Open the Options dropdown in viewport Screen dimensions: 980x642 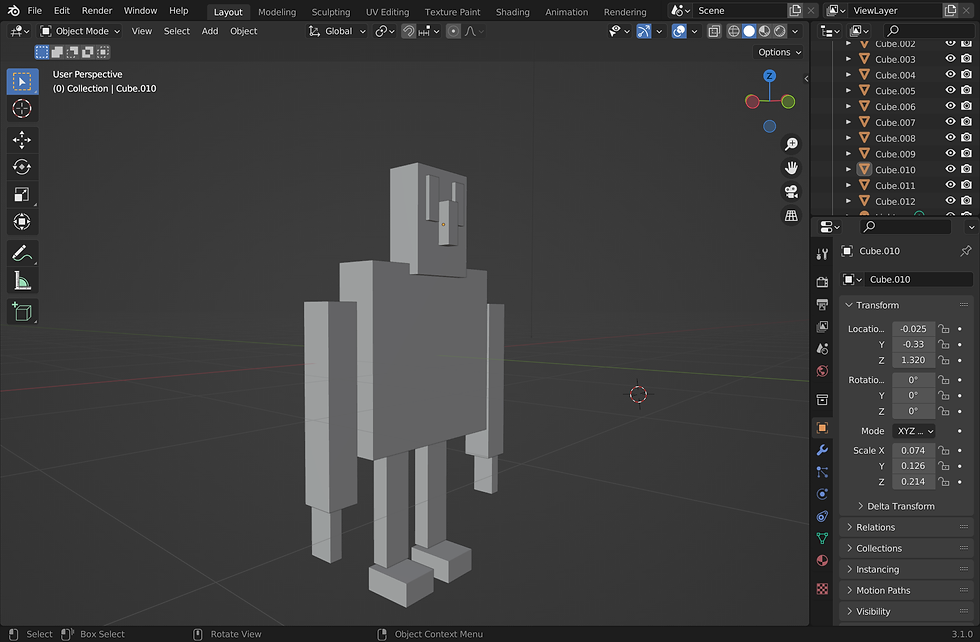pyautogui.click(x=779, y=53)
